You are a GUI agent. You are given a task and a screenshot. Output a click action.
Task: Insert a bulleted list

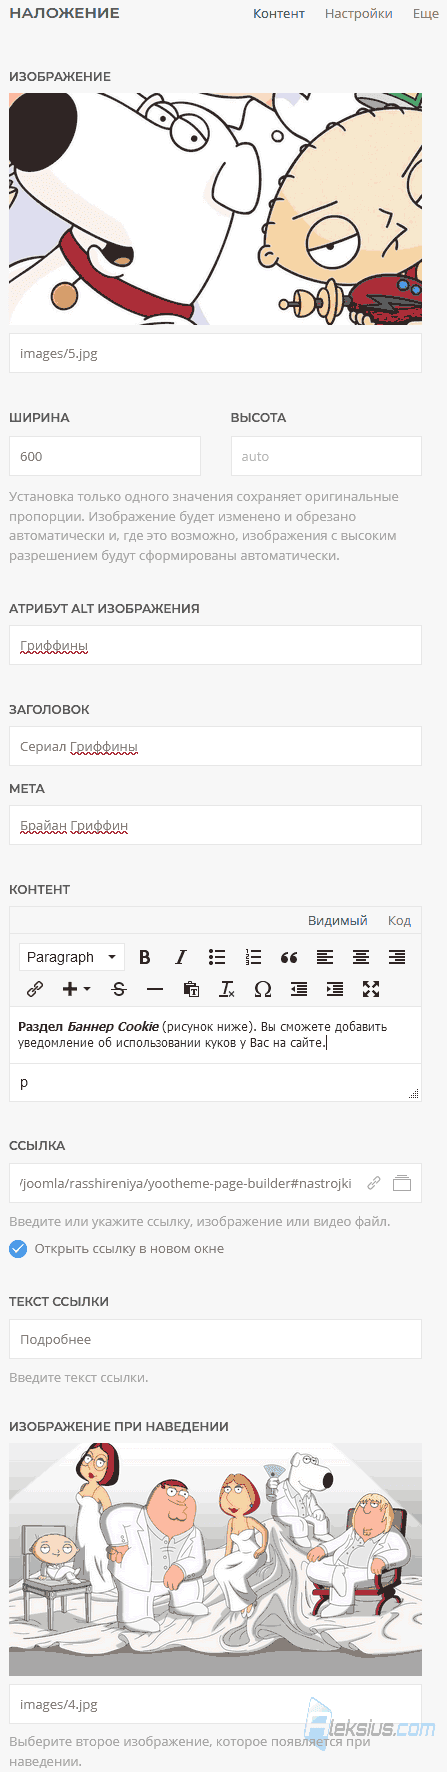tap(217, 957)
